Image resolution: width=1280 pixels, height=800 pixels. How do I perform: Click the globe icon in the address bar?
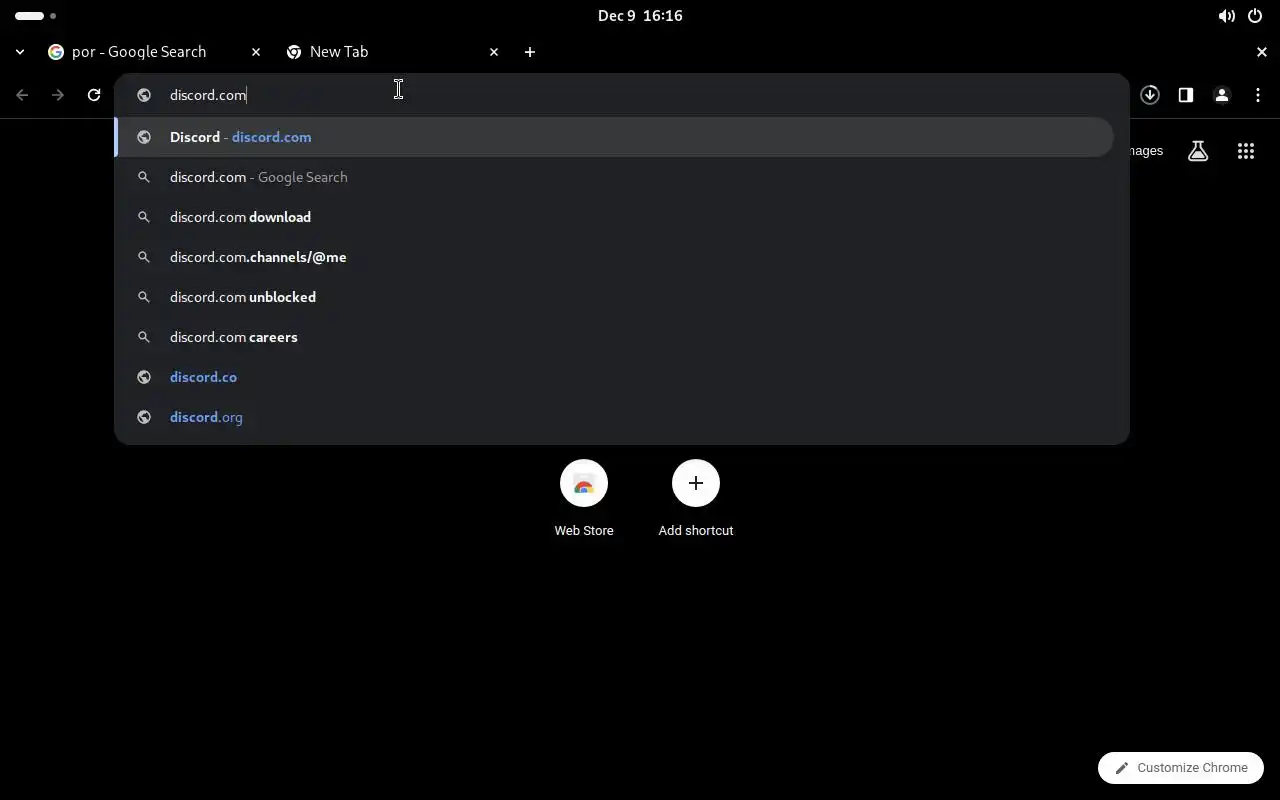(144, 95)
